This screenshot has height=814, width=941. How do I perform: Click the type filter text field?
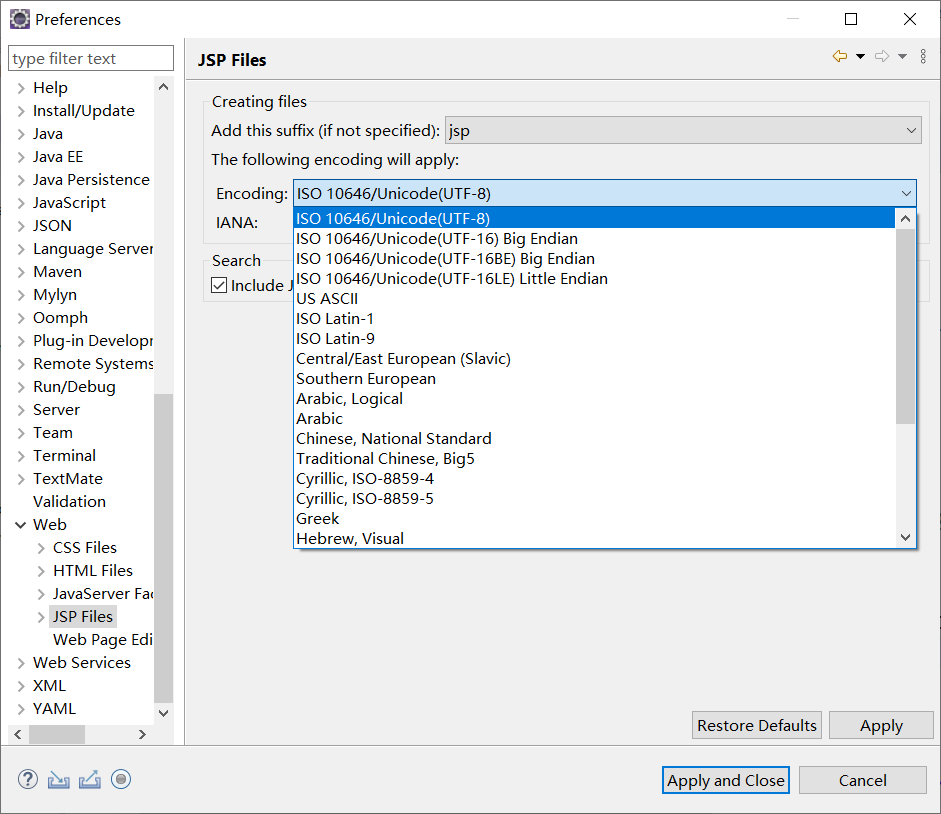[x=91, y=58]
